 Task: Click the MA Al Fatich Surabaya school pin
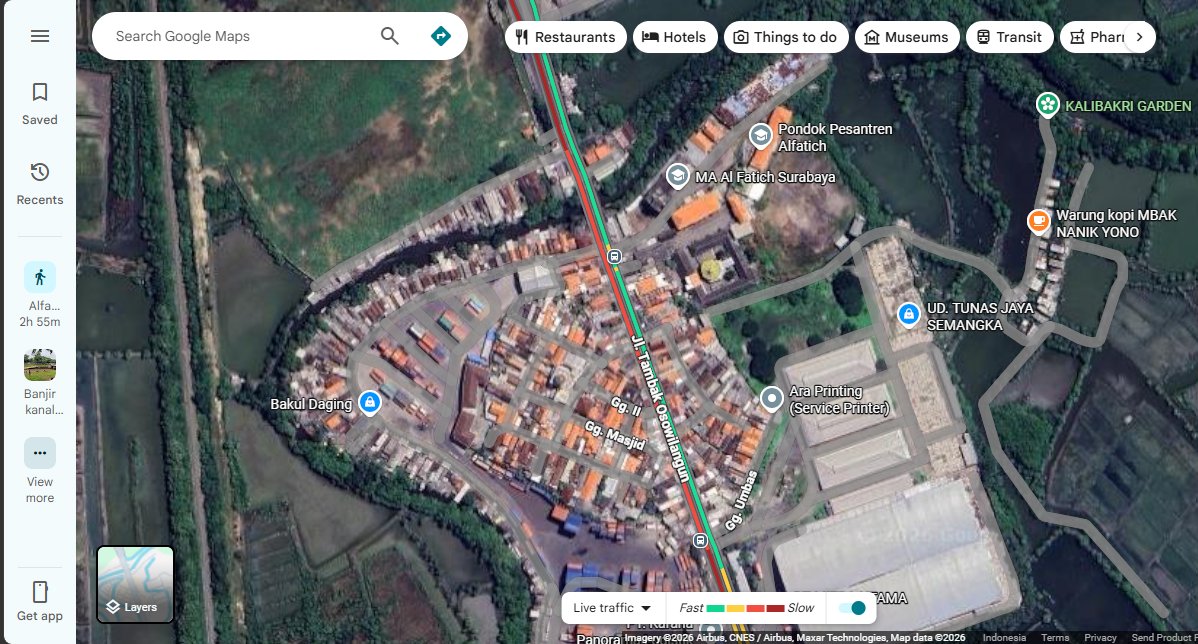pos(678,176)
